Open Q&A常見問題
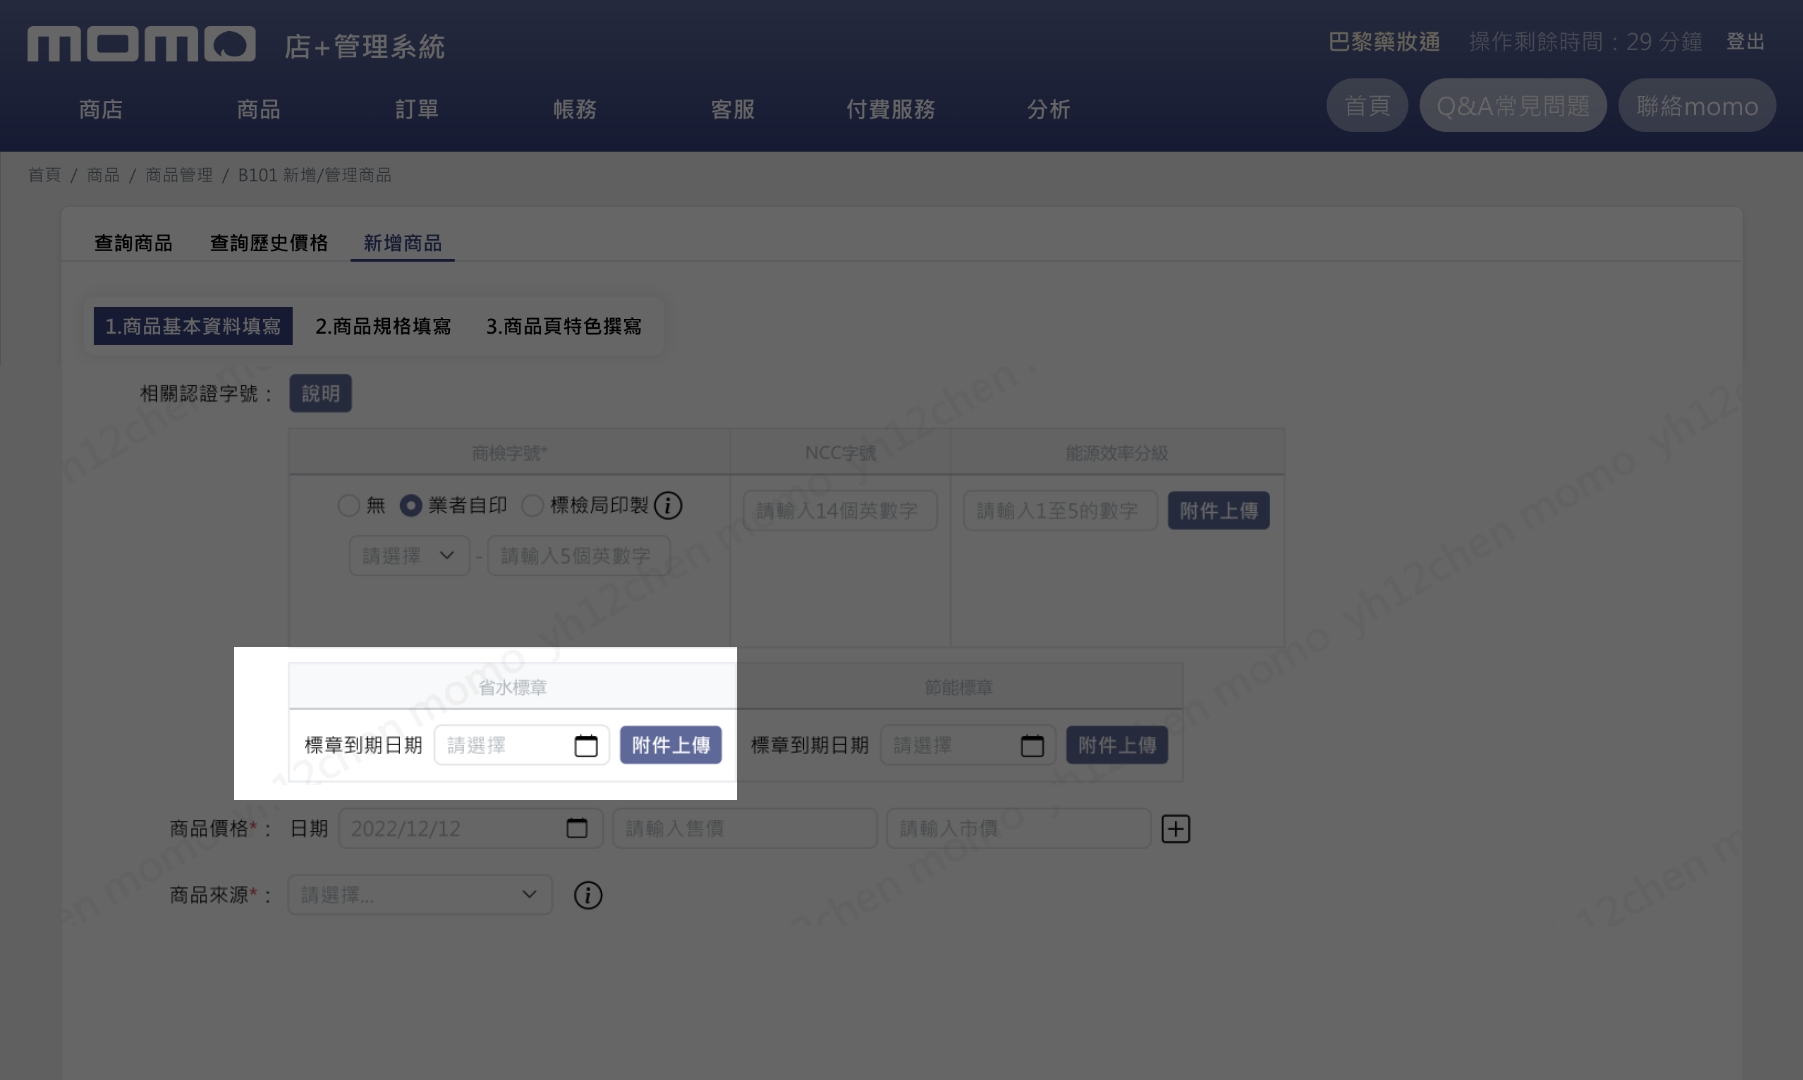This screenshot has height=1080, width=1803. 1513,106
